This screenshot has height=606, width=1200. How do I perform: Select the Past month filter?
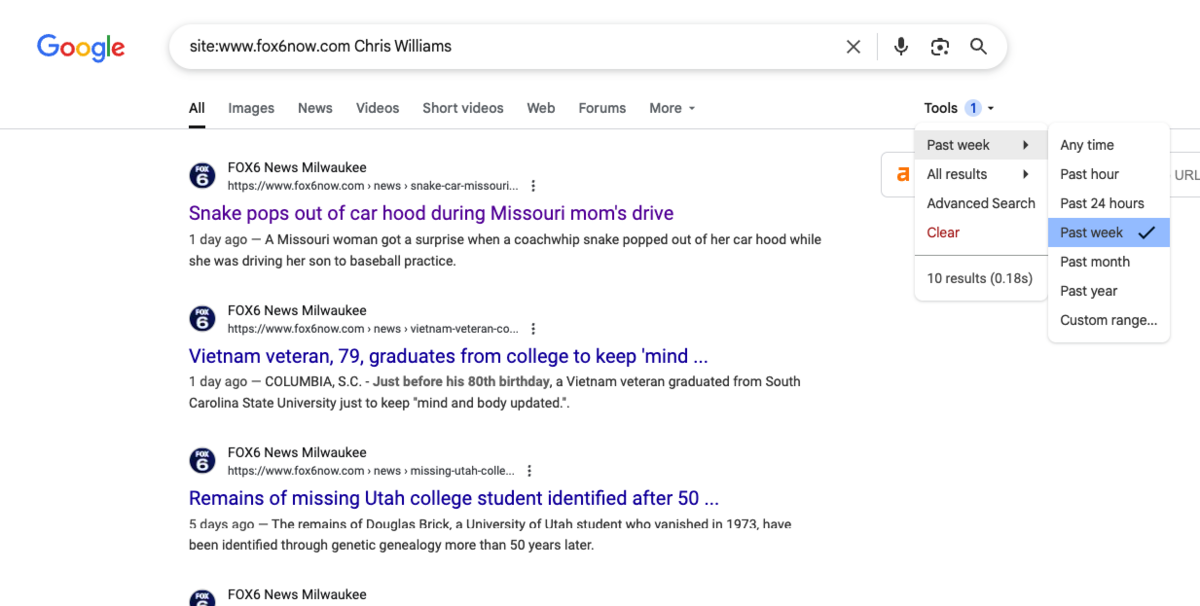(1095, 261)
